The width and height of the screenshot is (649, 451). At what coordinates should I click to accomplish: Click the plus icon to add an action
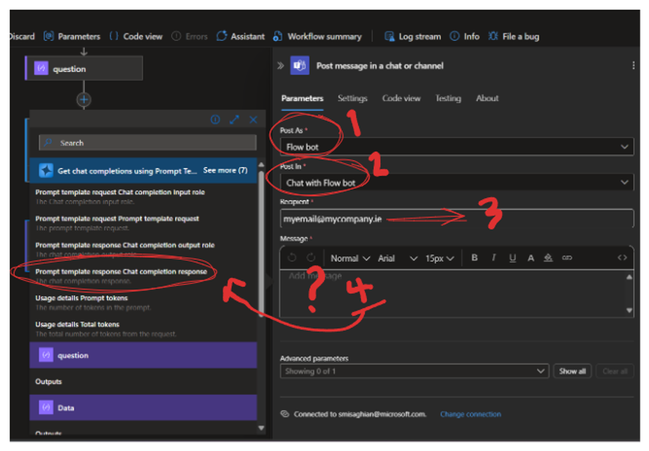[84, 99]
